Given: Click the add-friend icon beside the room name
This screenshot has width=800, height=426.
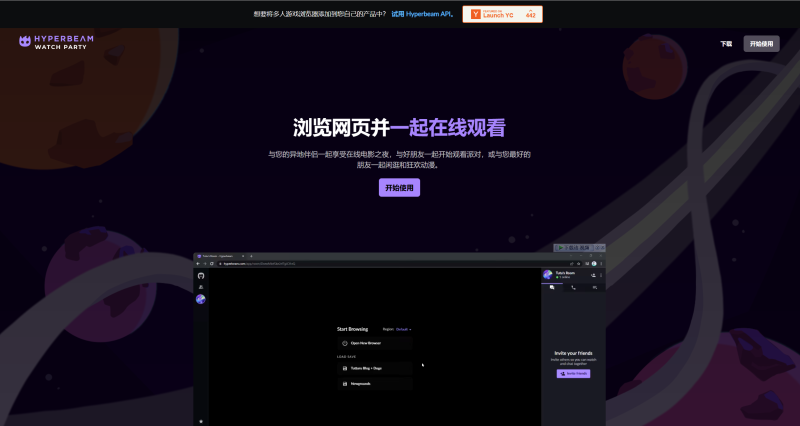Looking at the screenshot, I should pyautogui.click(x=593, y=275).
